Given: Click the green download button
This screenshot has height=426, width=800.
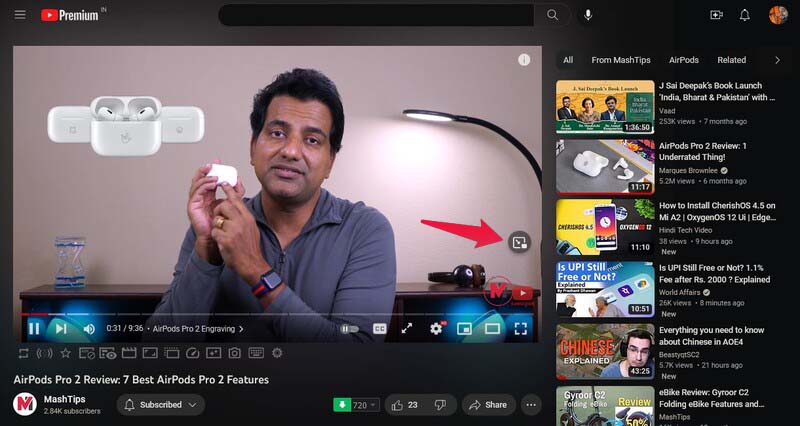Looking at the screenshot, I should tap(342, 405).
